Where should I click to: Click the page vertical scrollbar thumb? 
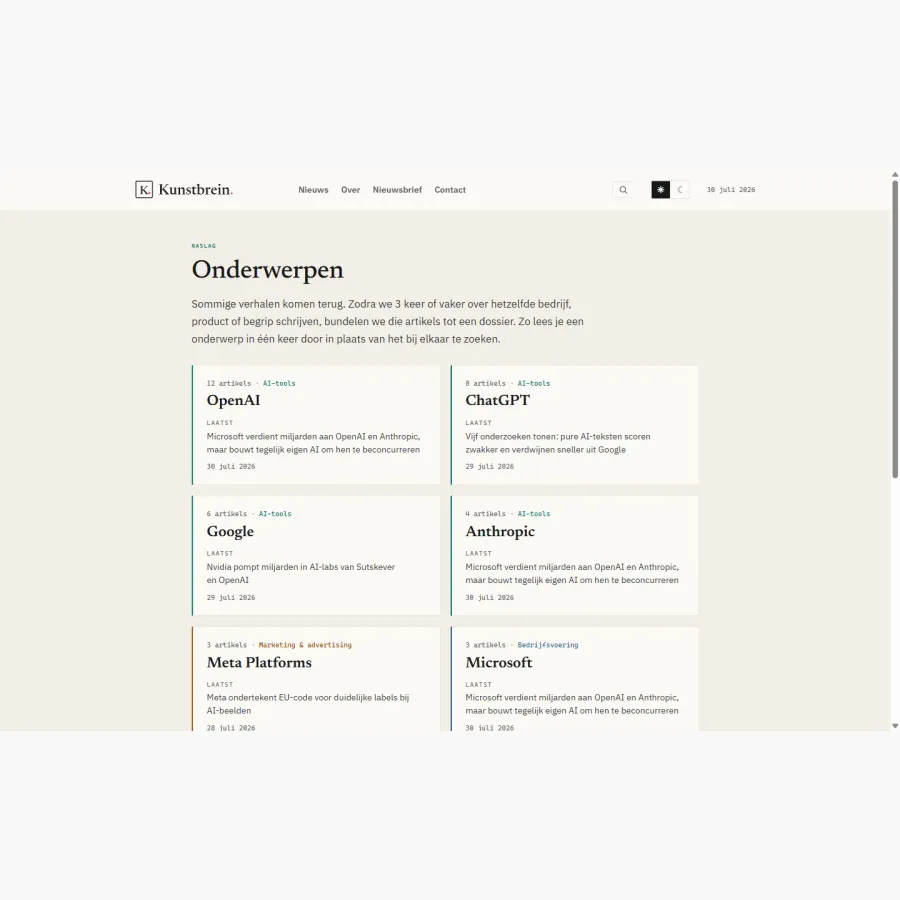(x=895, y=329)
